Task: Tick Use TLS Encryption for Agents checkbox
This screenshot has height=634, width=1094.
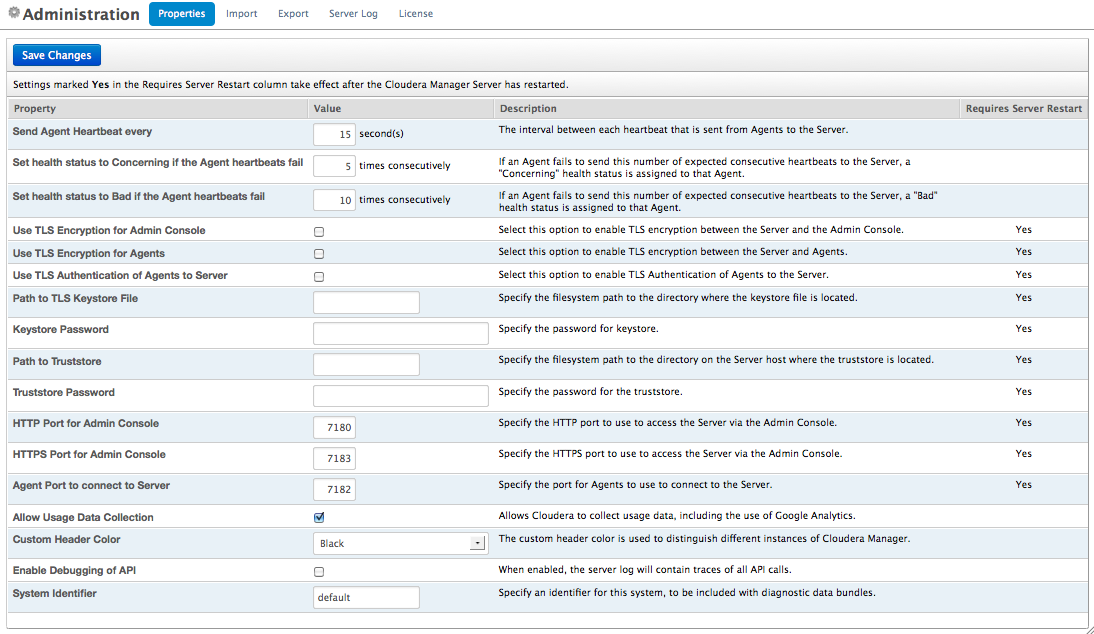Action: pyautogui.click(x=319, y=254)
